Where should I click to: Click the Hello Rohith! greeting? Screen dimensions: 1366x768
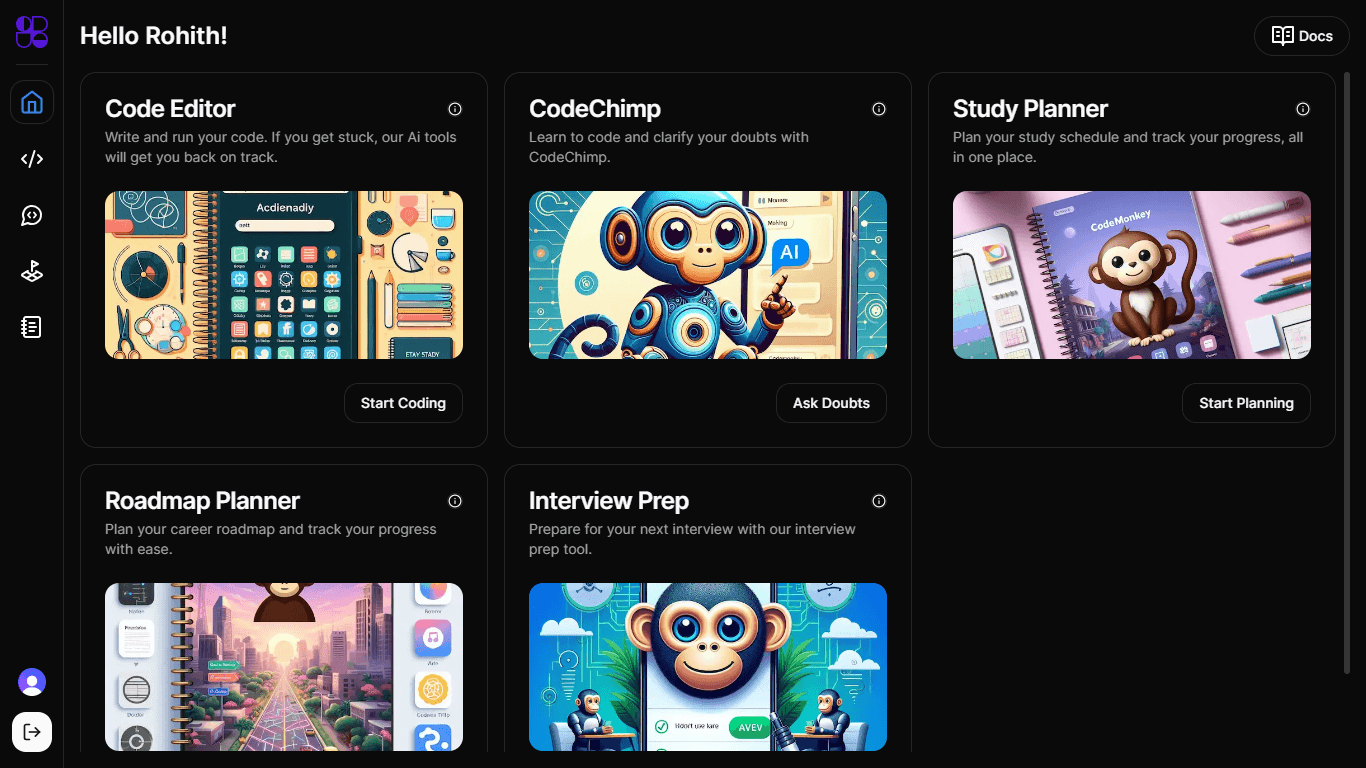[x=154, y=36]
